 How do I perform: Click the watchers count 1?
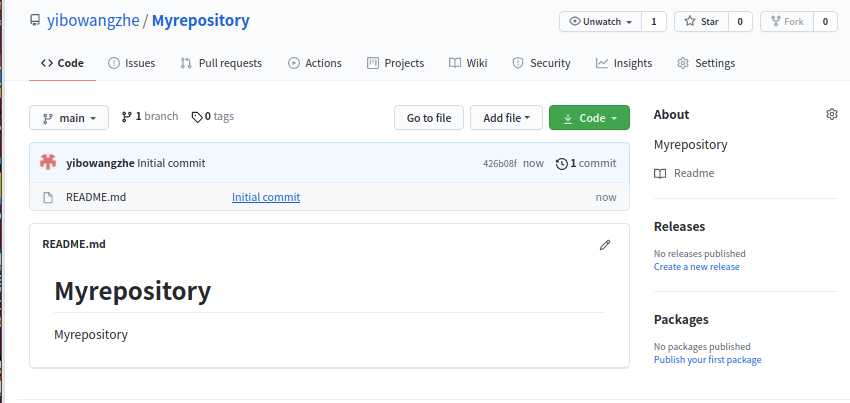click(x=654, y=22)
